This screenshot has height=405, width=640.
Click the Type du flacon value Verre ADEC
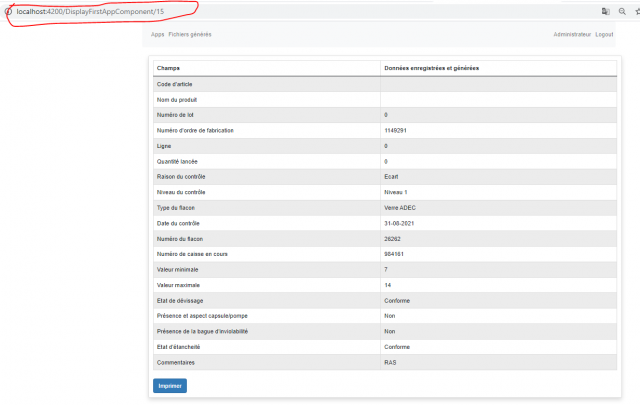click(x=400, y=207)
